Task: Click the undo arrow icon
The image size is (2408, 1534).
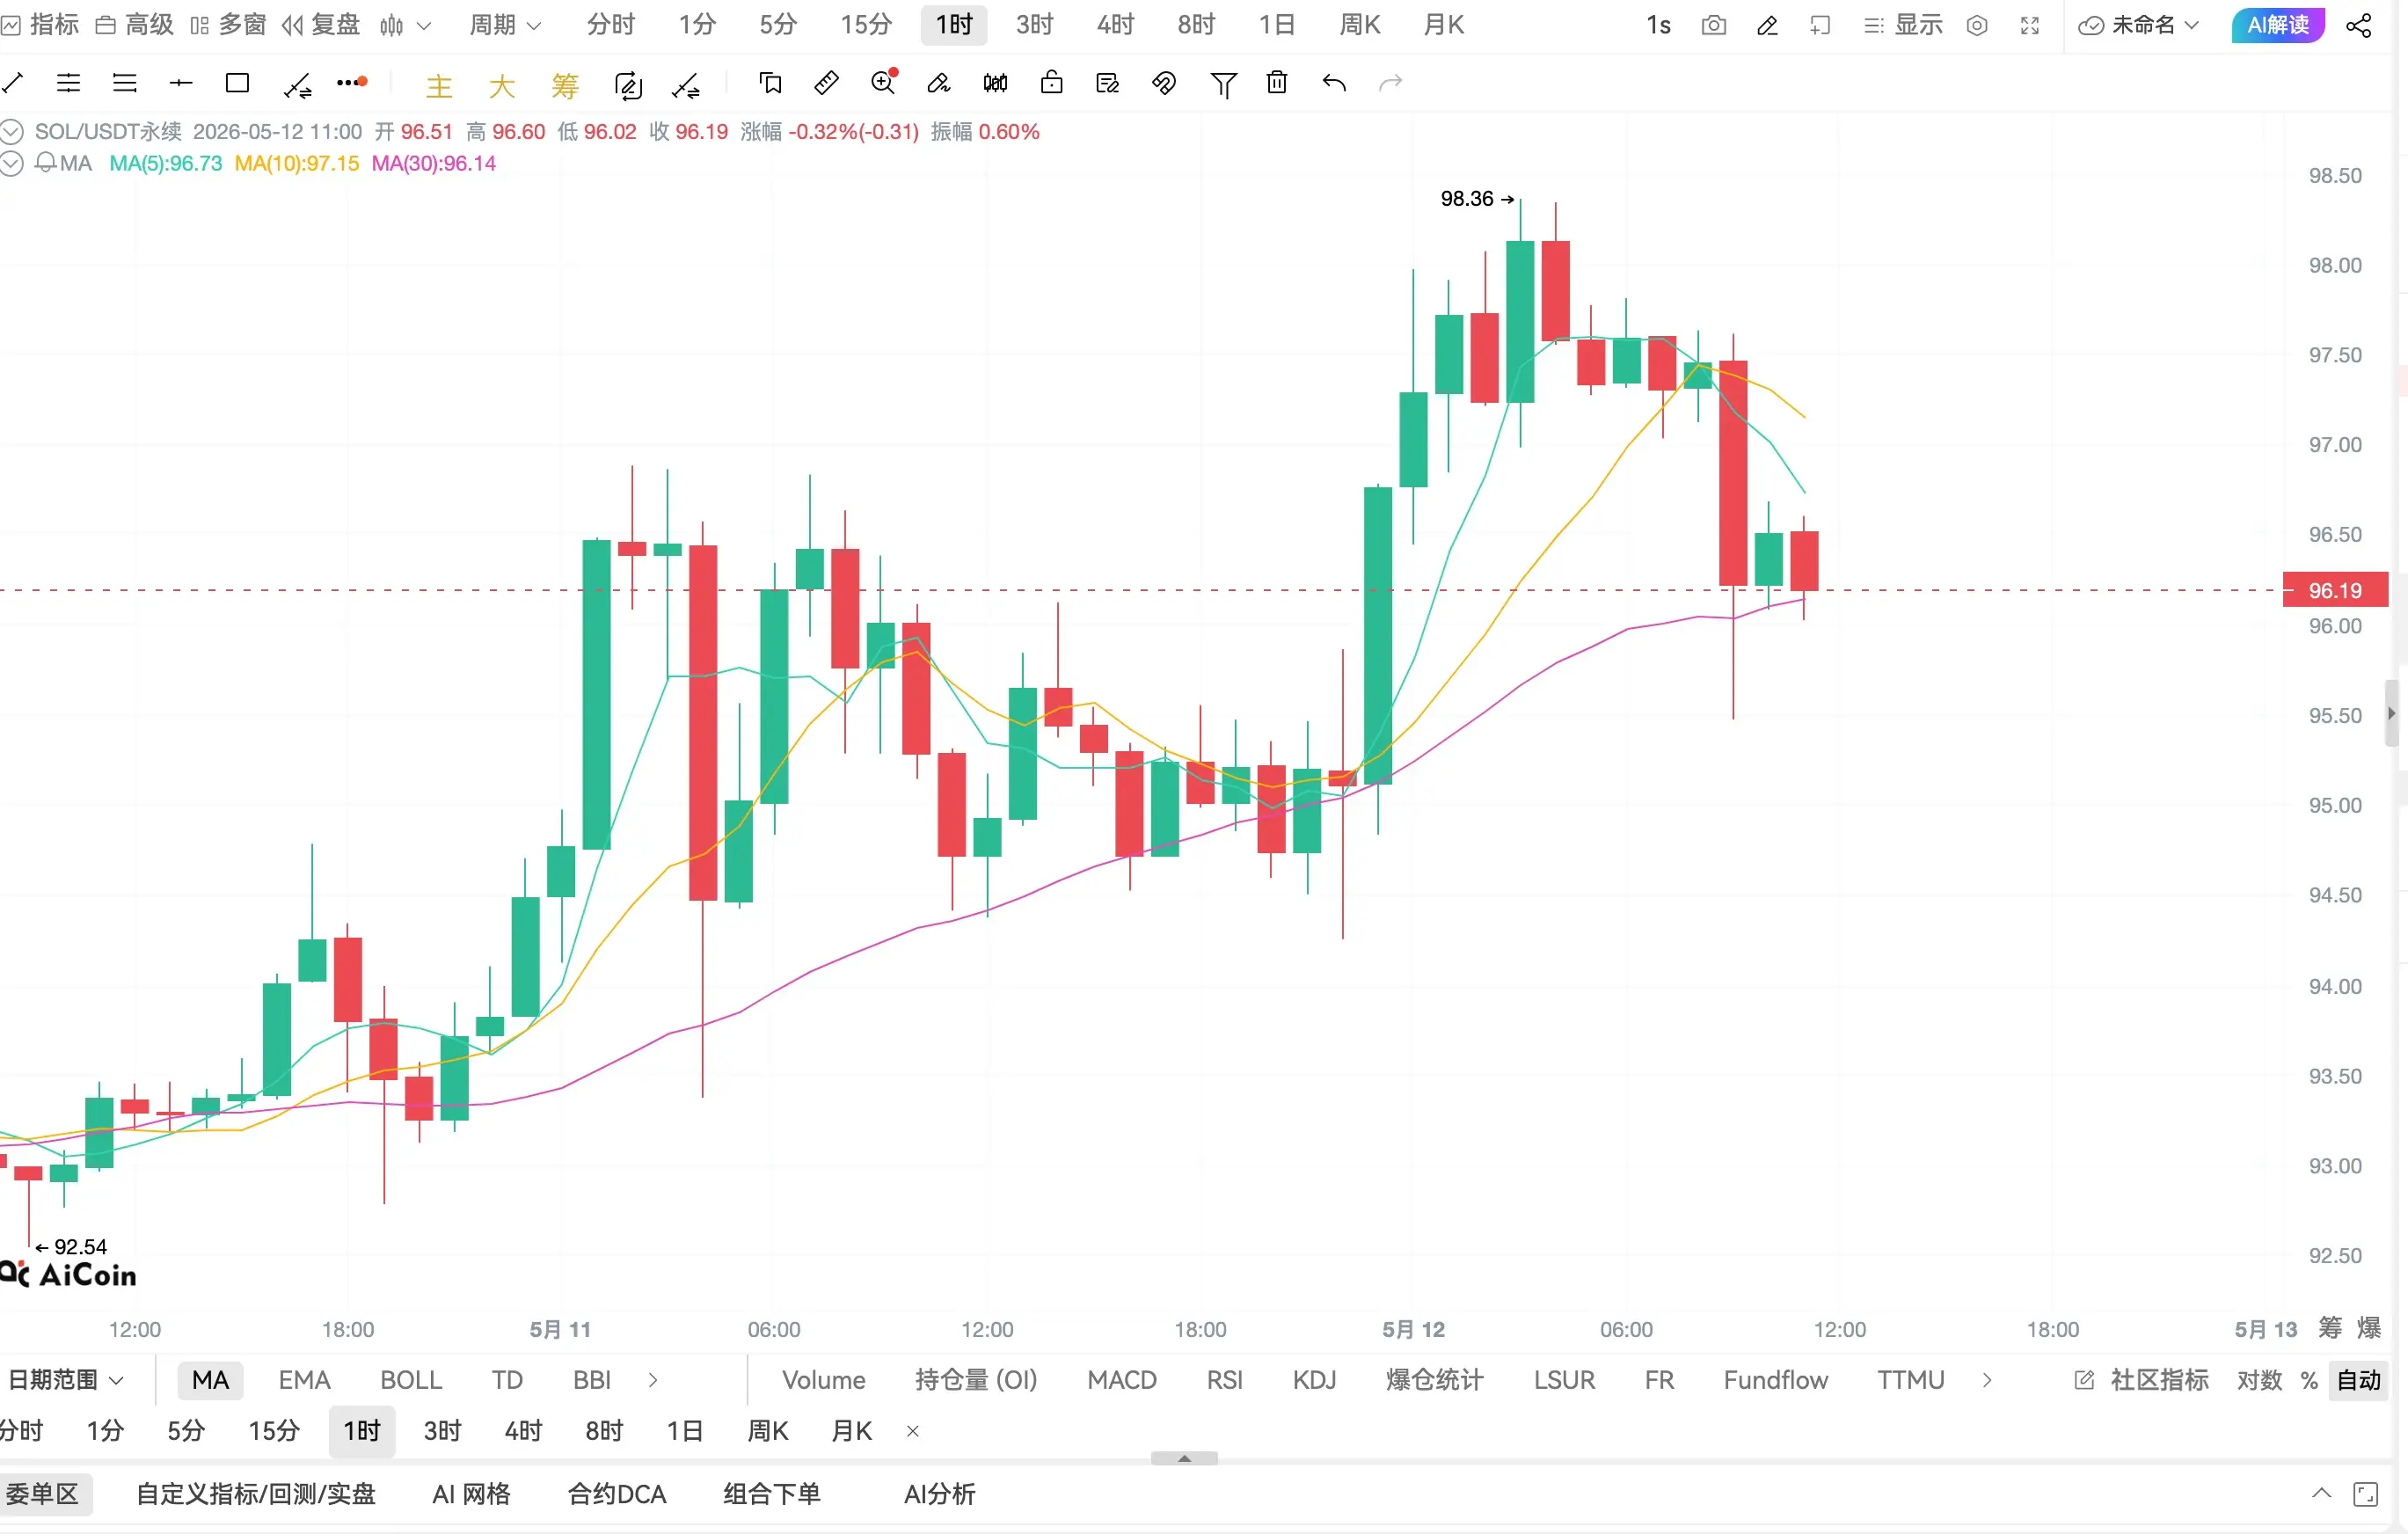Action: point(1334,83)
